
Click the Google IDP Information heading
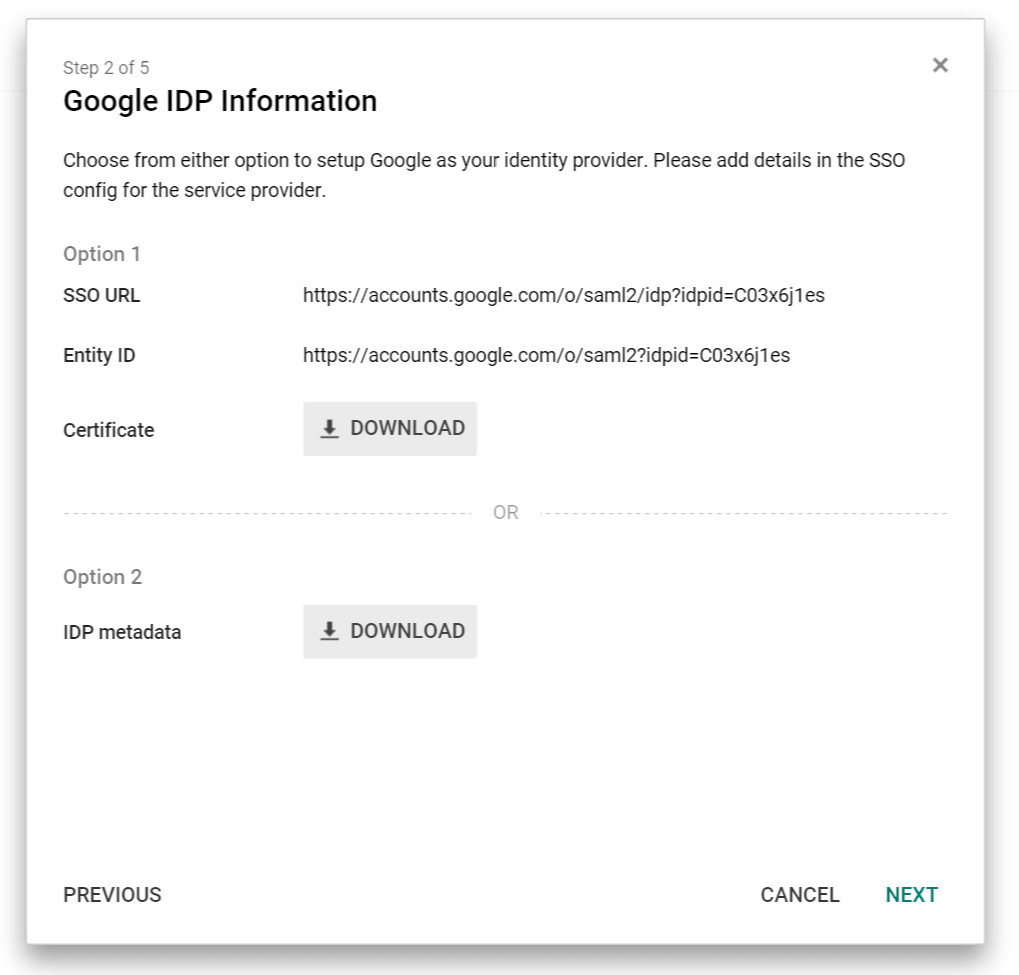pyautogui.click(x=221, y=101)
